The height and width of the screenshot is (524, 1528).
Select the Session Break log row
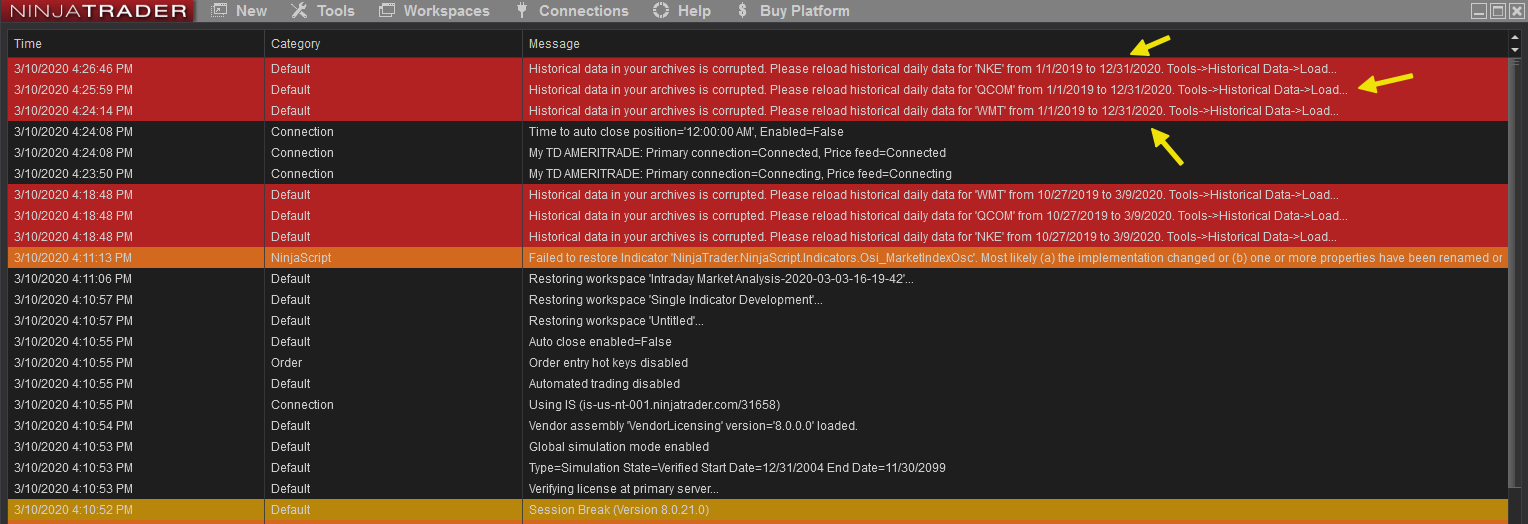[x=700, y=510]
